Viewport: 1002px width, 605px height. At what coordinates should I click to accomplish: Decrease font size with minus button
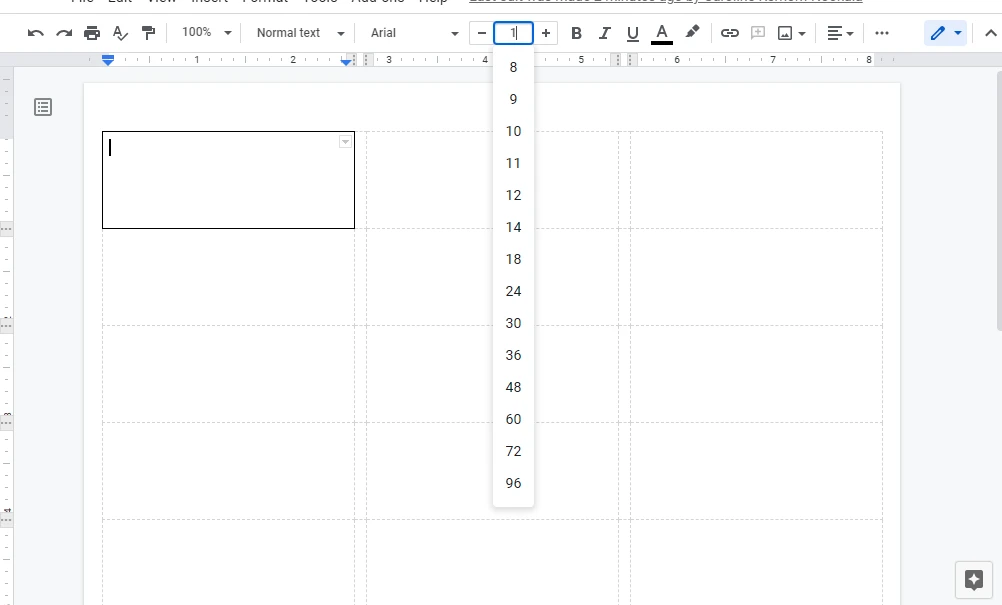coord(482,33)
